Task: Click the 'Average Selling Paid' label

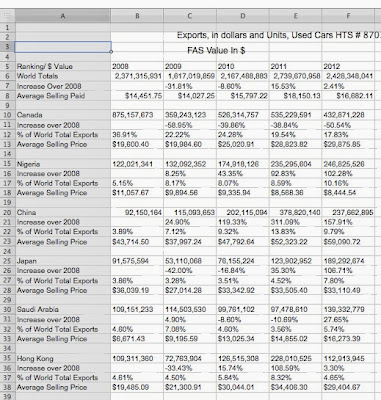Action: (51, 96)
